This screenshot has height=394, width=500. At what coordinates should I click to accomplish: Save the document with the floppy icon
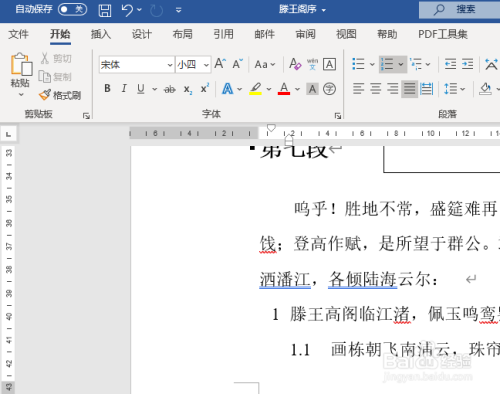click(x=105, y=10)
